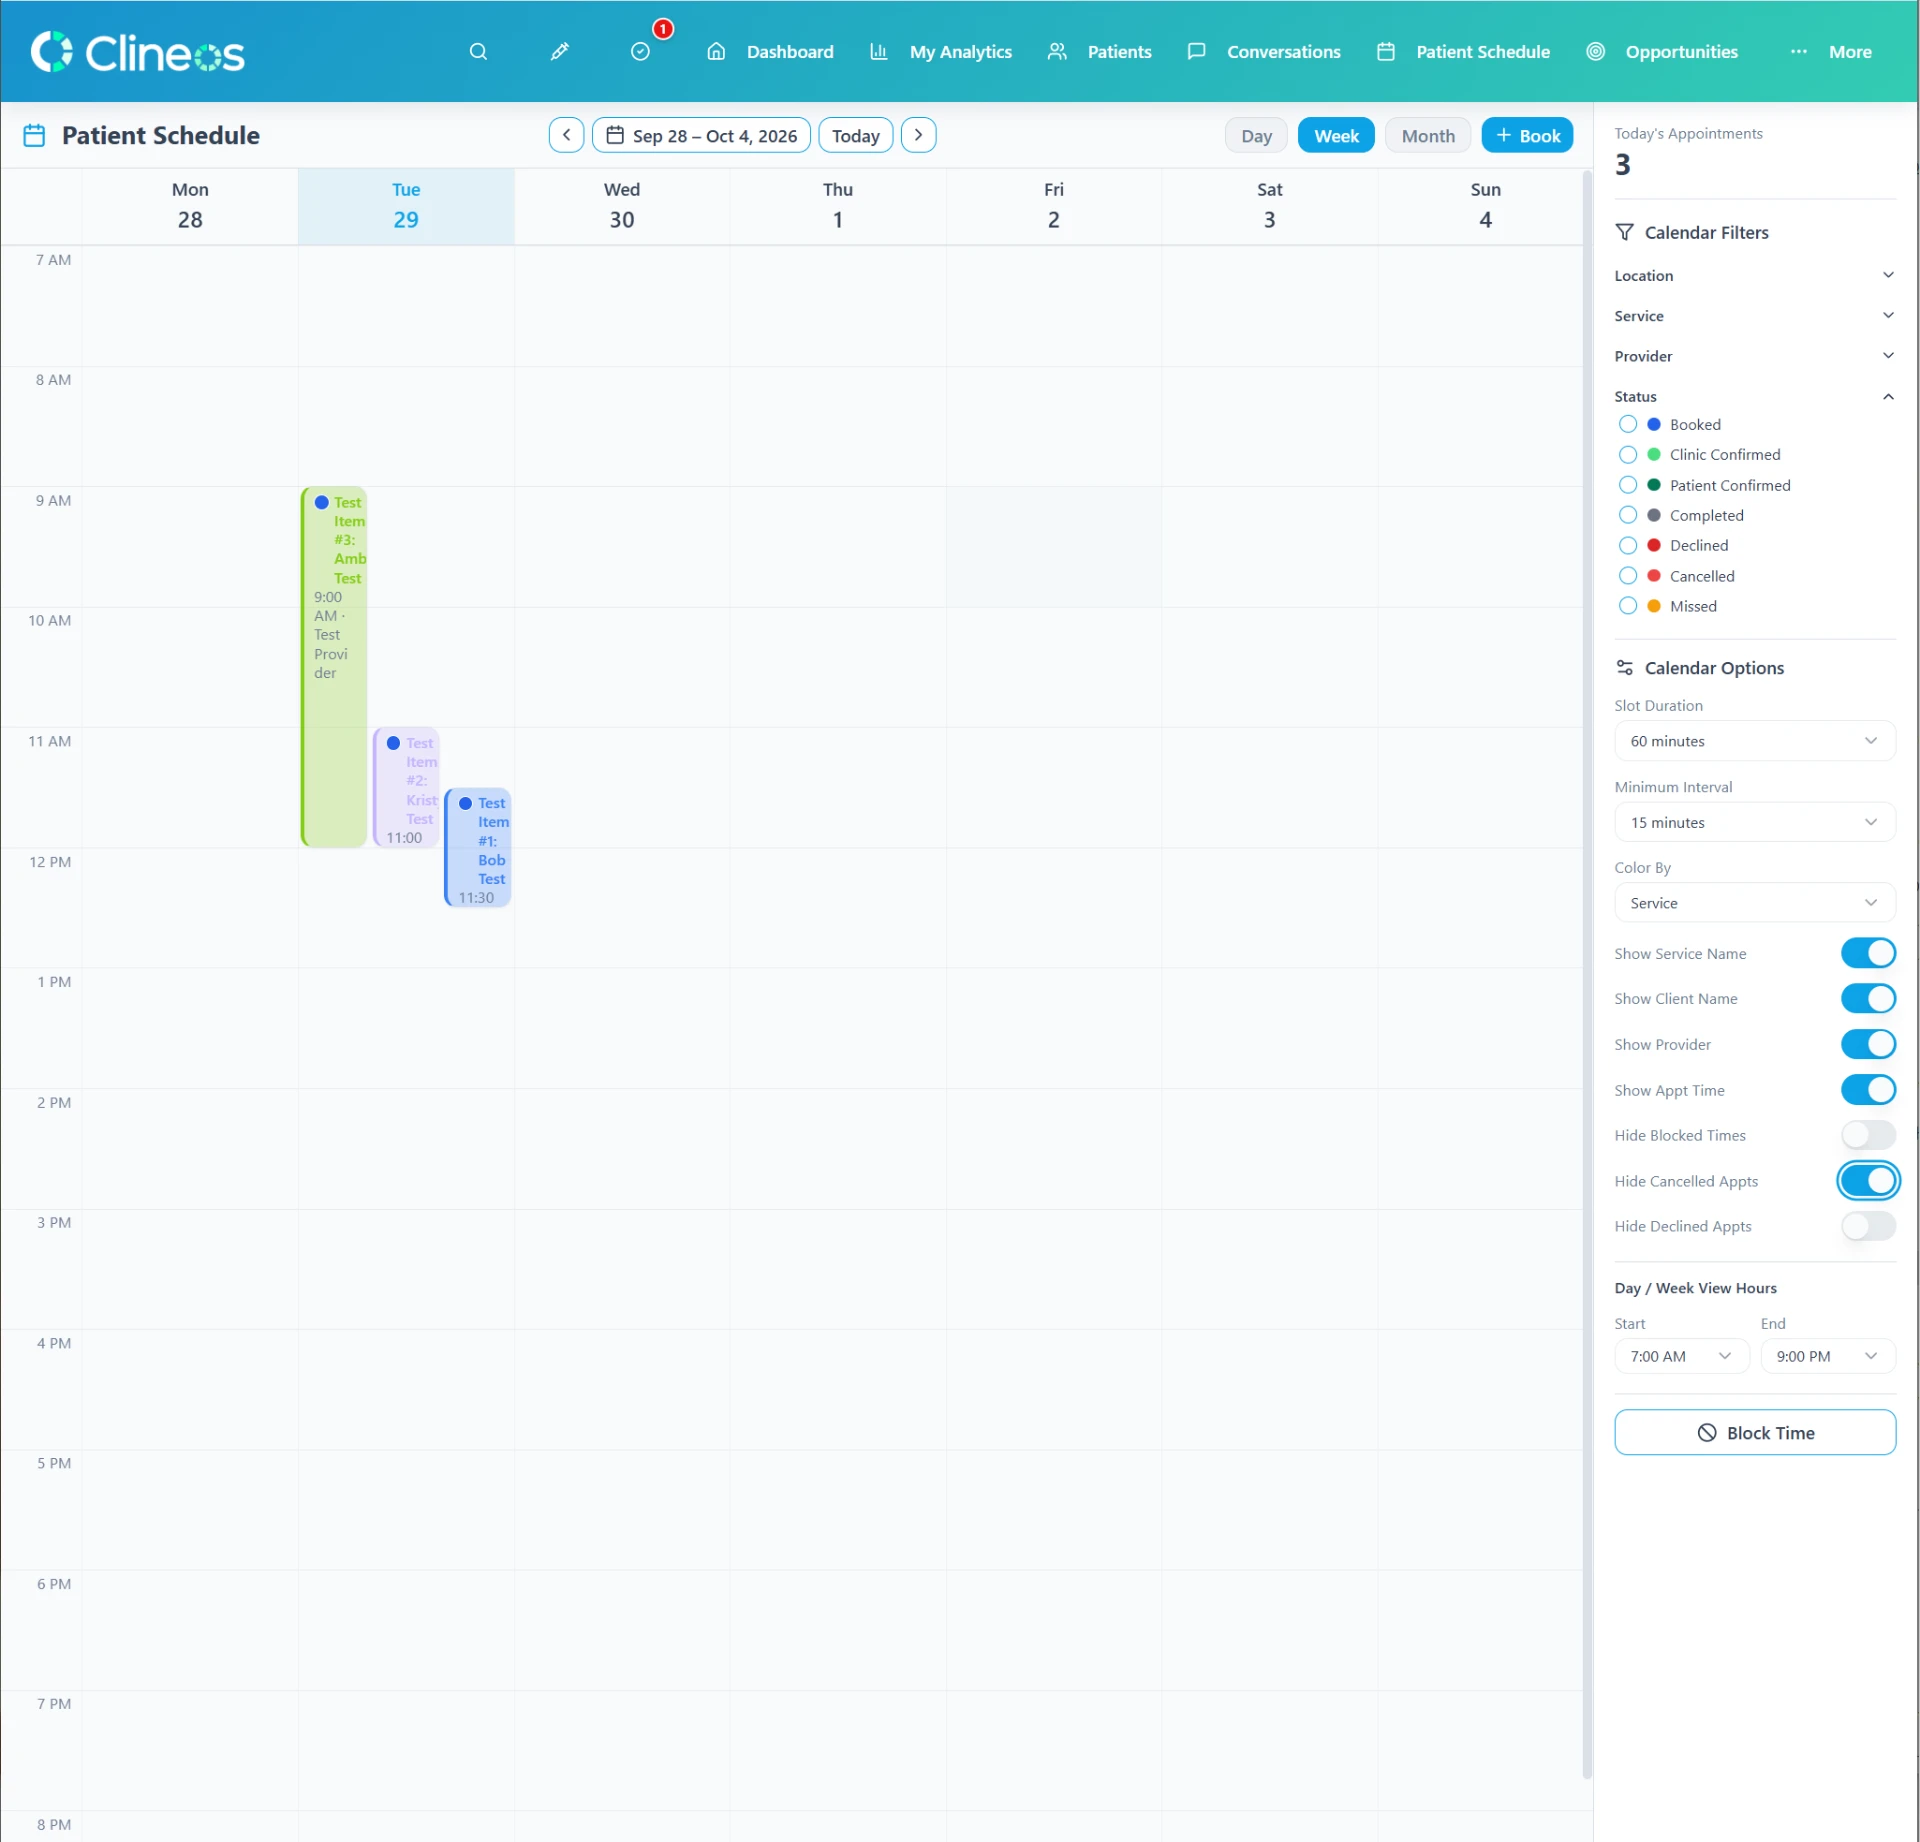
Task: Click the Today button
Action: (855, 135)
